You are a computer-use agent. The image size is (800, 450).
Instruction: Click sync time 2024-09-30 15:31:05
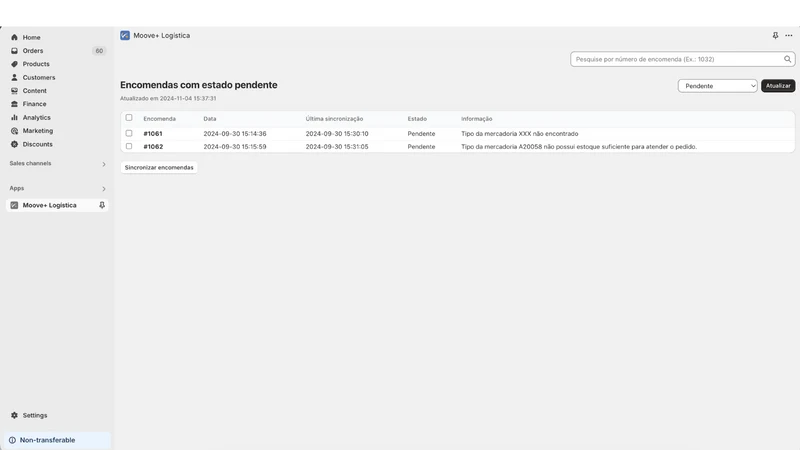[x=337, y=146]
